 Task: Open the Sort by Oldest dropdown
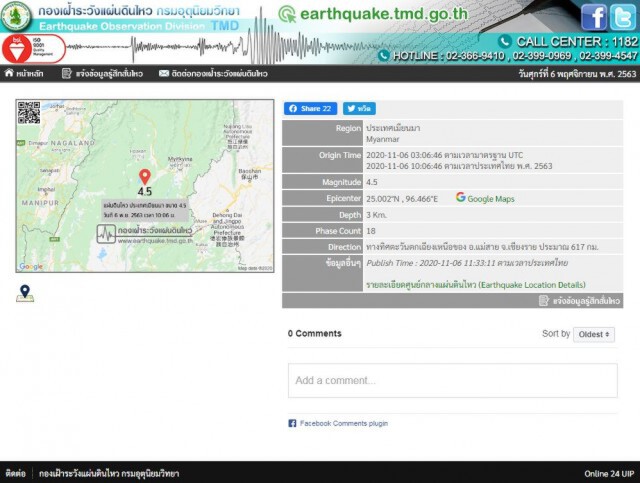594,334
